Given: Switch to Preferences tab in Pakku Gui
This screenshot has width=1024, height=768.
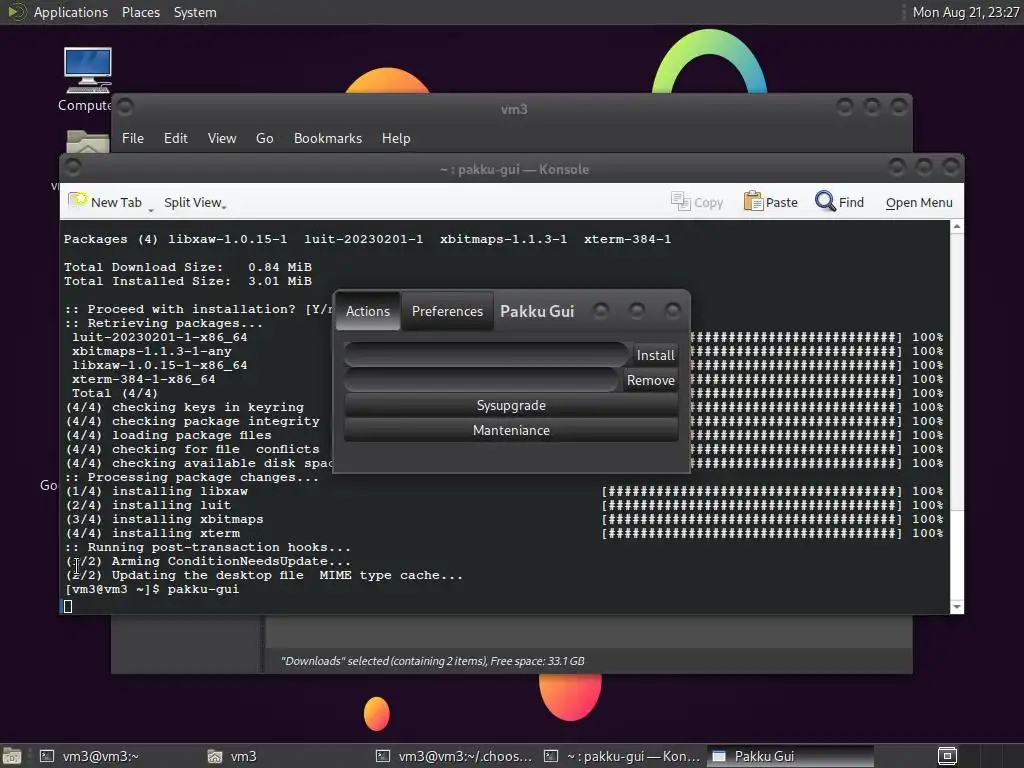Looking at the screenshot, I should click(x=447, y=311).
